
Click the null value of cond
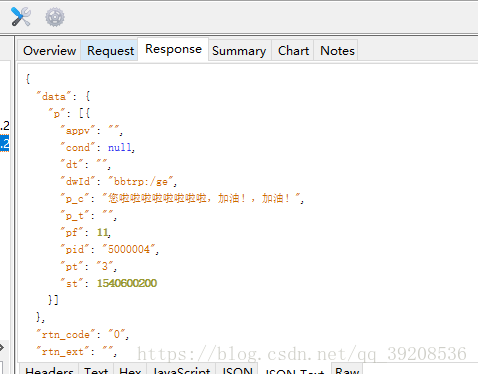(119, 147)
